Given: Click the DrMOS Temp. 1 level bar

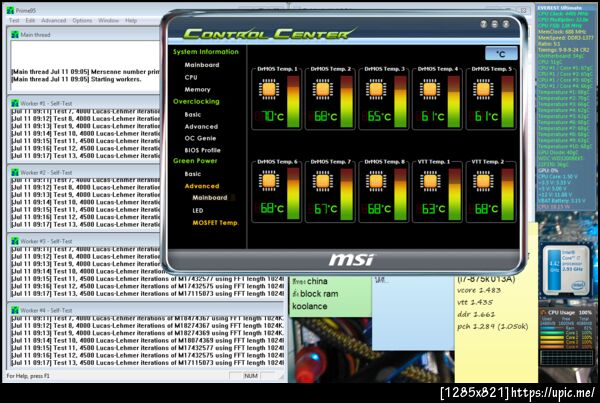Looking at the screenshot, I should click(293, 101).
